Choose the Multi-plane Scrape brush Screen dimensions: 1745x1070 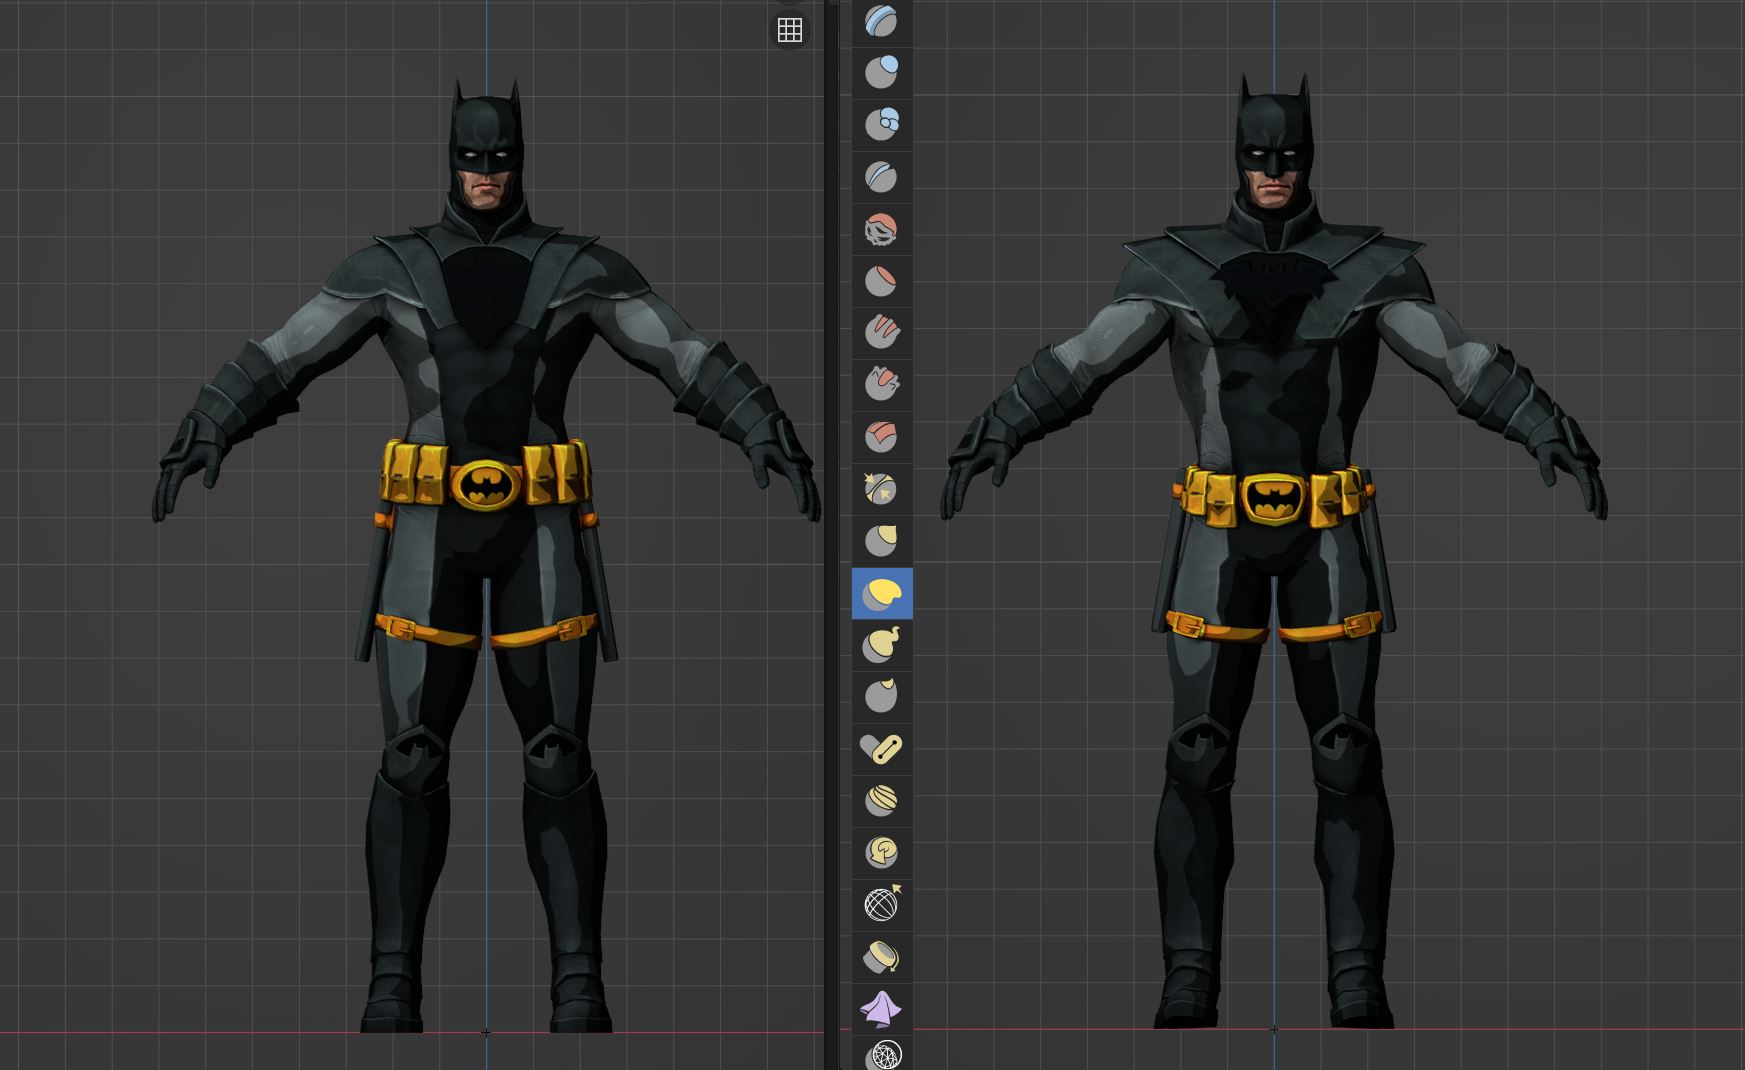[x=881, y=437]
